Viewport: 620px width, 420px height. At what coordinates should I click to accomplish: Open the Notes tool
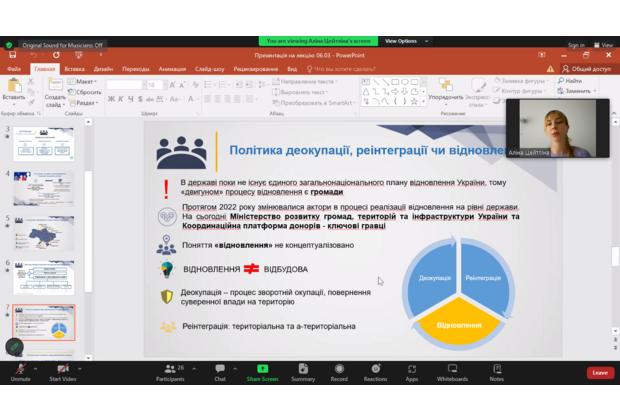[496, 369]
